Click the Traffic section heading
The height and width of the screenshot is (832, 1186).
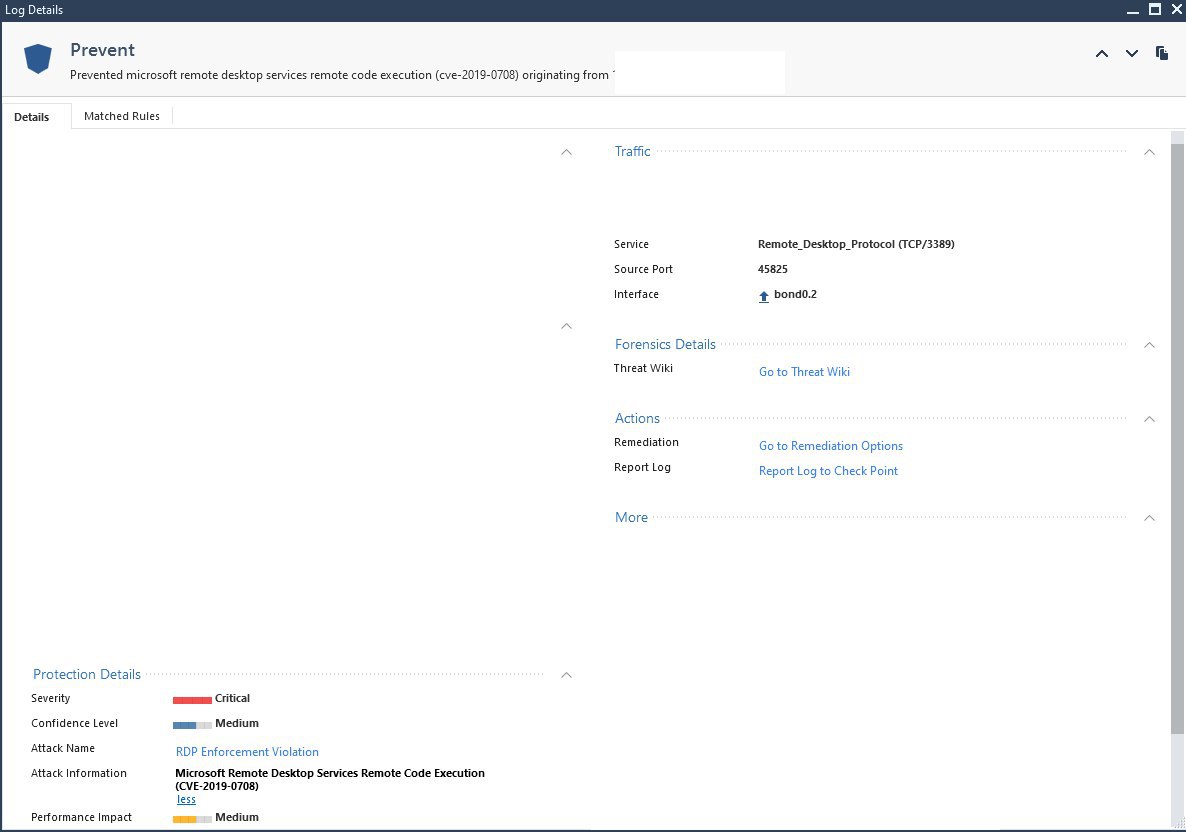(x=632, y=151)
